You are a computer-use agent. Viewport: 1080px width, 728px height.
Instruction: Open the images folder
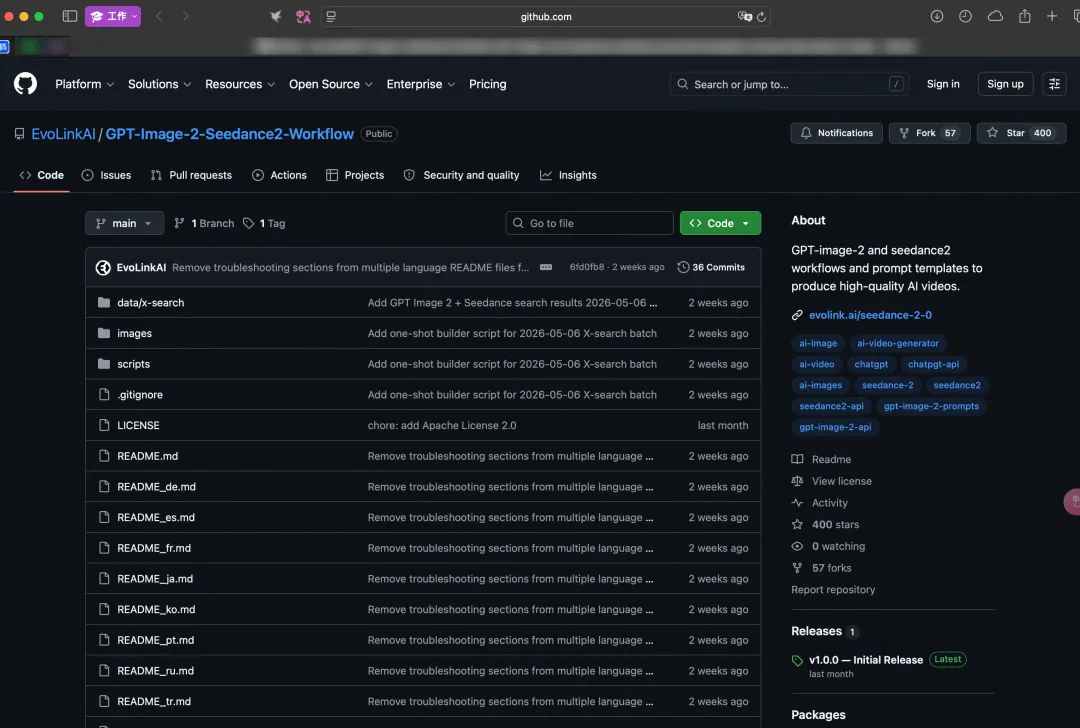coord(134,333)
